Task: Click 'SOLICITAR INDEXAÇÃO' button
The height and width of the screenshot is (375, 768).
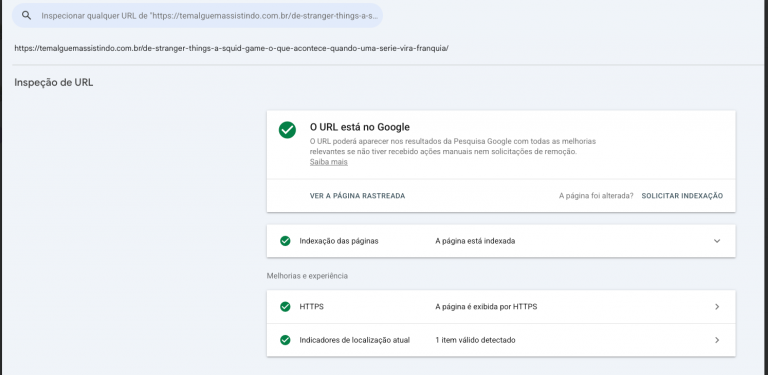Action: click(x=682, y=196)
